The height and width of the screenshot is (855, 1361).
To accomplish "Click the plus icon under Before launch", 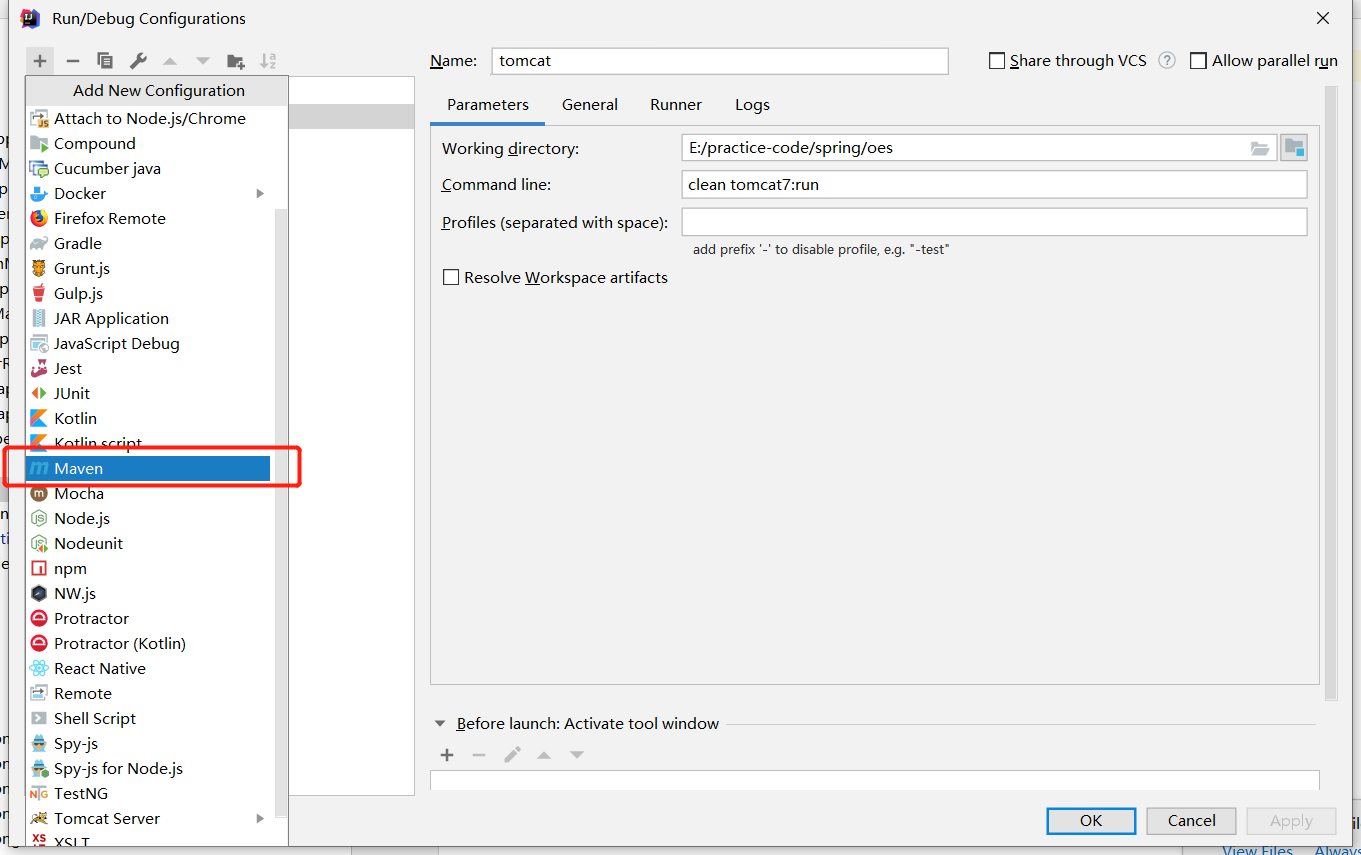I will (x=447, y=755).
